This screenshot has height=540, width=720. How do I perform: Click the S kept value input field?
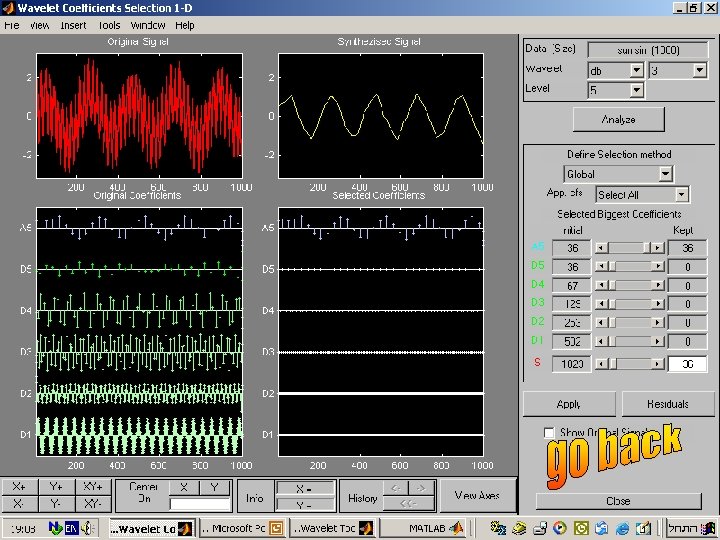point(687,364)
